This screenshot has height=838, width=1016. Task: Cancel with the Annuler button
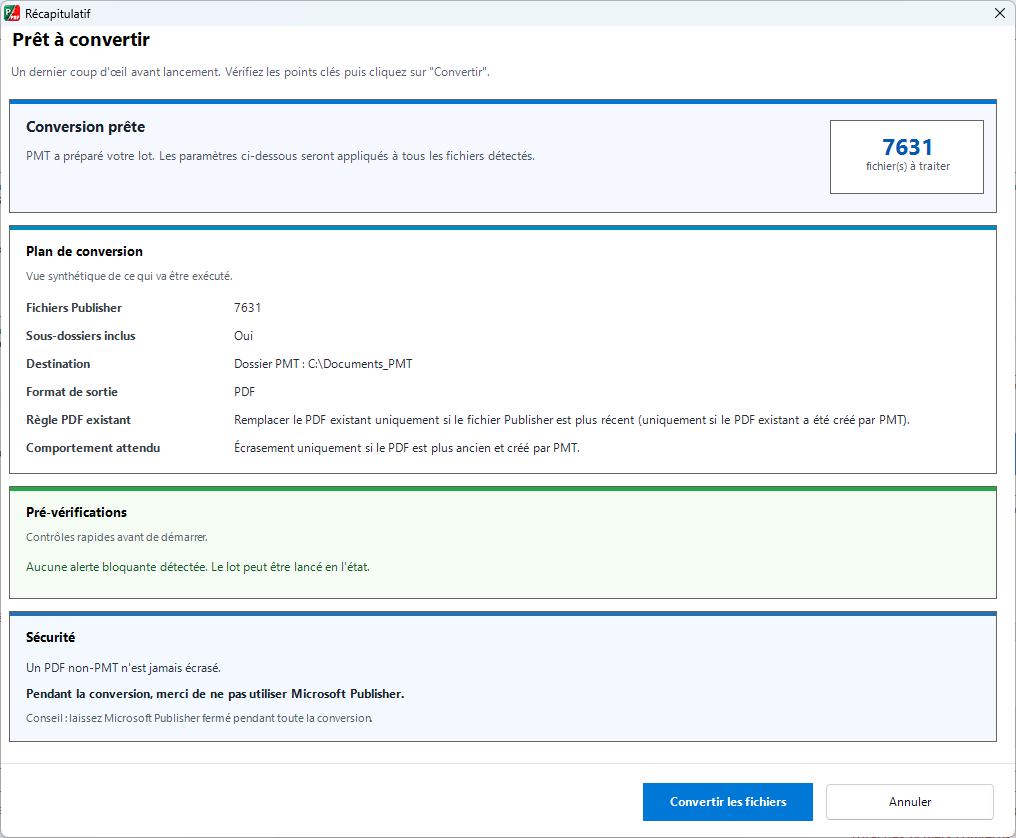(x=910, y=802)
